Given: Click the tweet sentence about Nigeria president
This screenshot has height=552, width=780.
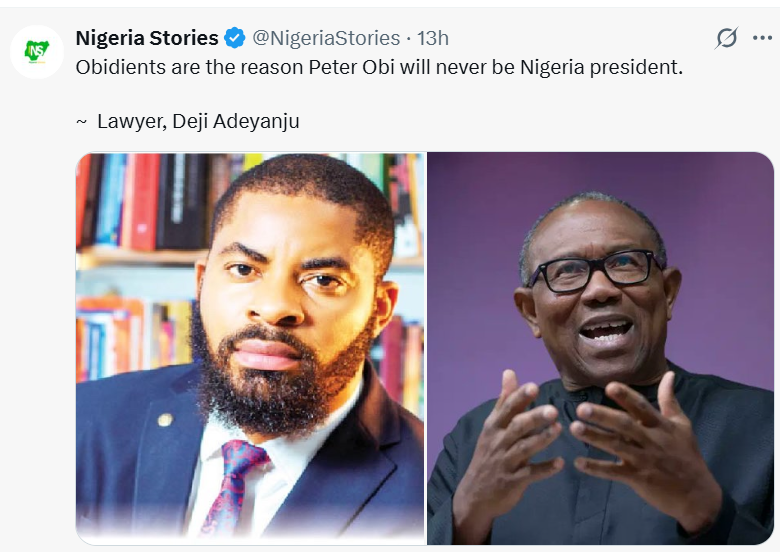Looking at the screenshot, I should click(x=380, y=71).
